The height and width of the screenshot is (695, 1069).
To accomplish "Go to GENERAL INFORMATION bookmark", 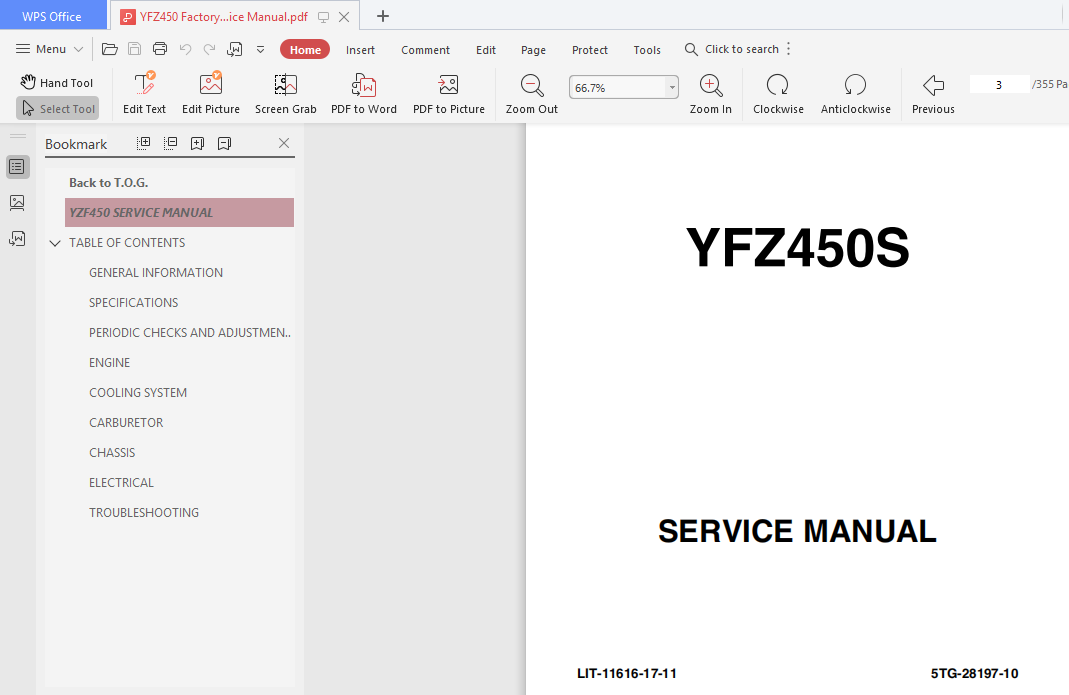I will point(155,273).
